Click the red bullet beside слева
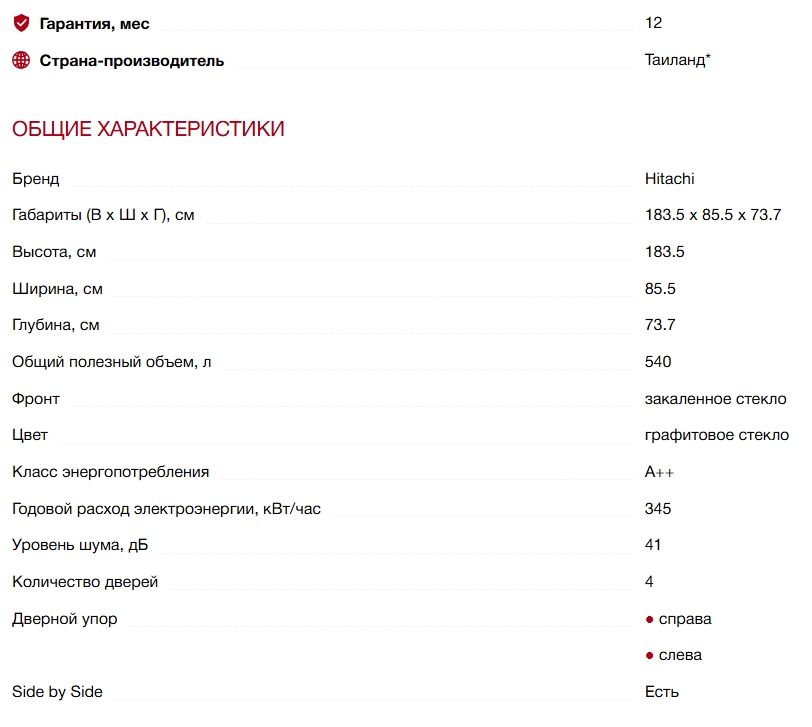812x727 pixels. click(649, 656)
